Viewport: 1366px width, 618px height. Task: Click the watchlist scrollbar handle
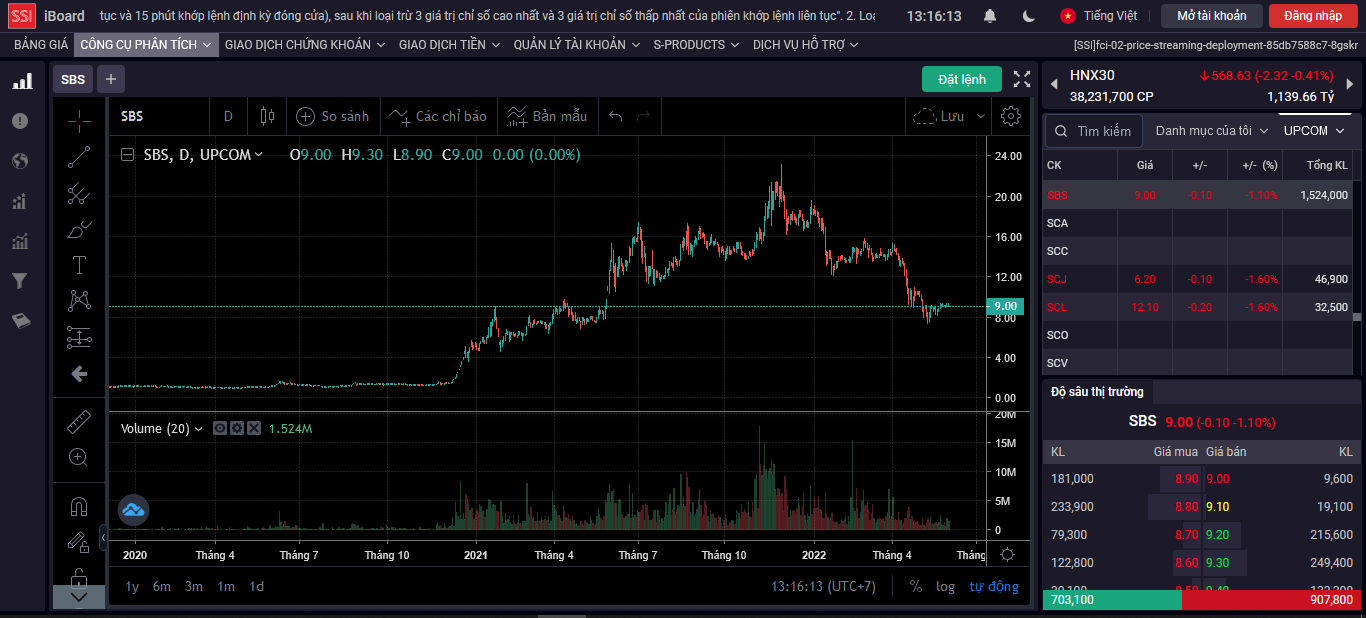click(1357, 317)
